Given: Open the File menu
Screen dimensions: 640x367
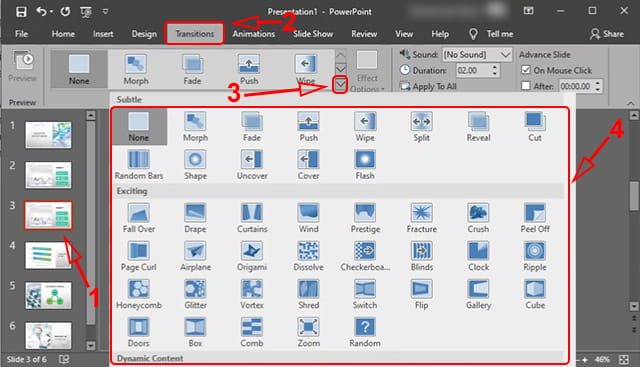Looking at the screenshot, I should pyautogui.click(x=21, y=34).
